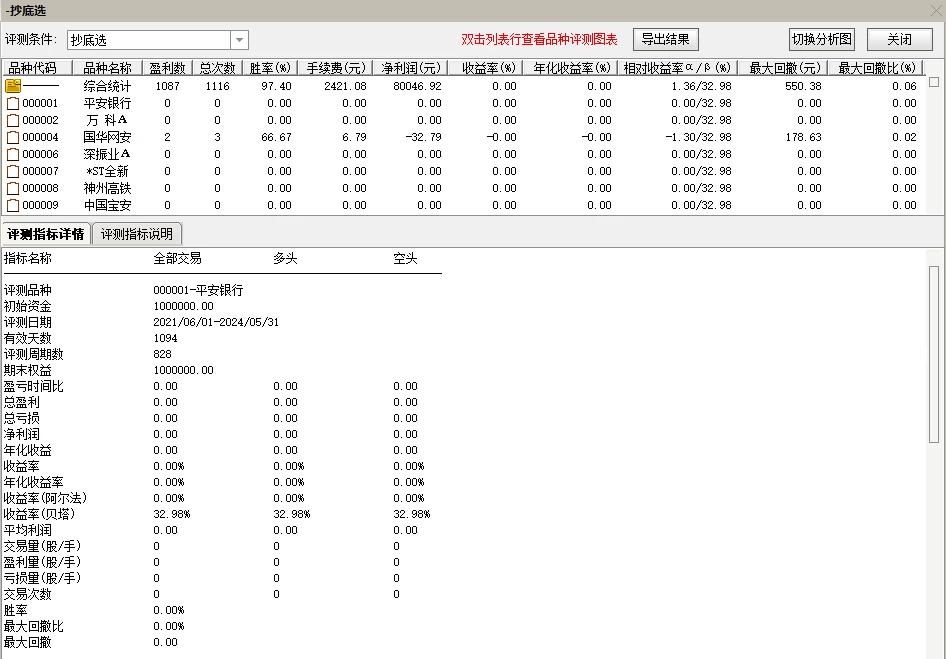The image size is (946, 659).
Task: Sort by the 最大回撤(元) column header
Action: (783, 68)
